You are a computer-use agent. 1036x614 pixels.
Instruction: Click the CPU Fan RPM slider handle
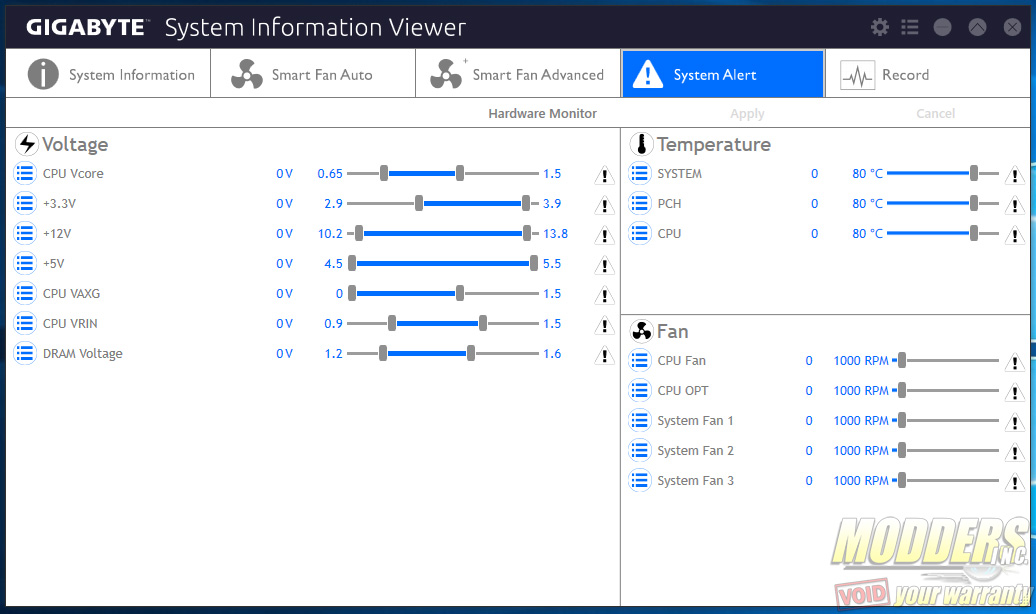click(x=902, y=361)
